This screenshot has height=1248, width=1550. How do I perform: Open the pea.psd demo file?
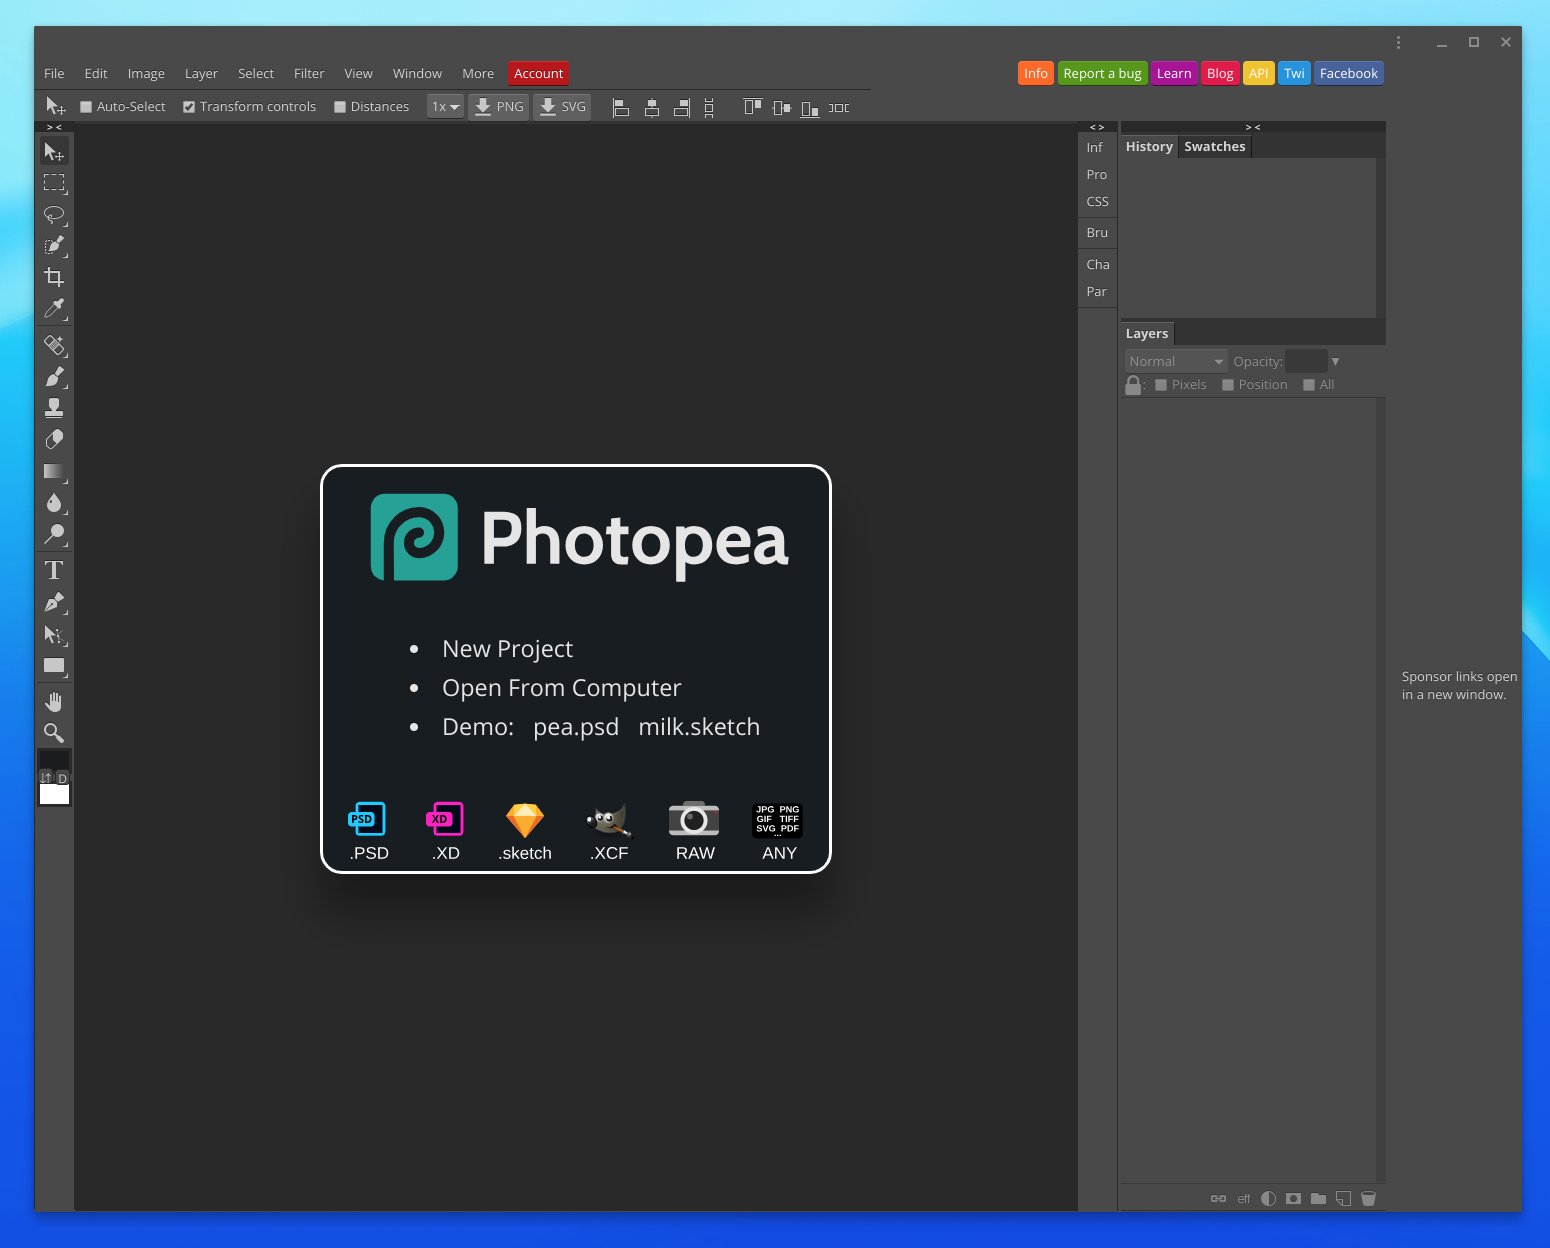point(576,727)
